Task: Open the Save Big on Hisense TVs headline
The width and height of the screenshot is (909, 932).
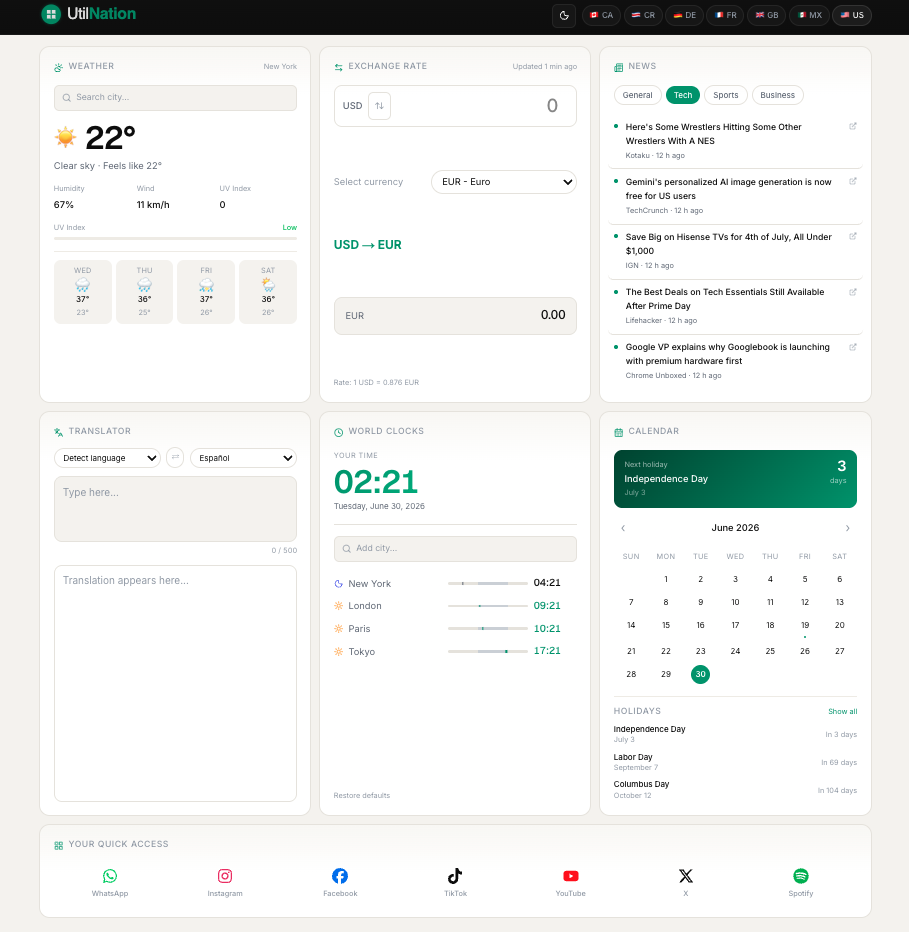Action: click(728, 244)
